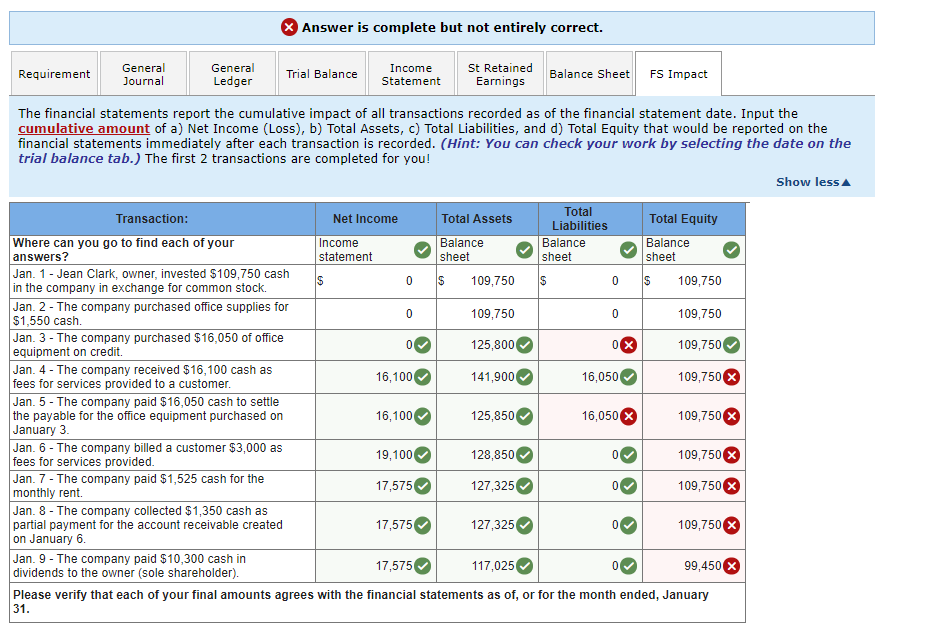Viewport: 927px width, 632px height.
Task: Click the red X on Jan. 9 Total Equity
Action: tap(730, 566)
